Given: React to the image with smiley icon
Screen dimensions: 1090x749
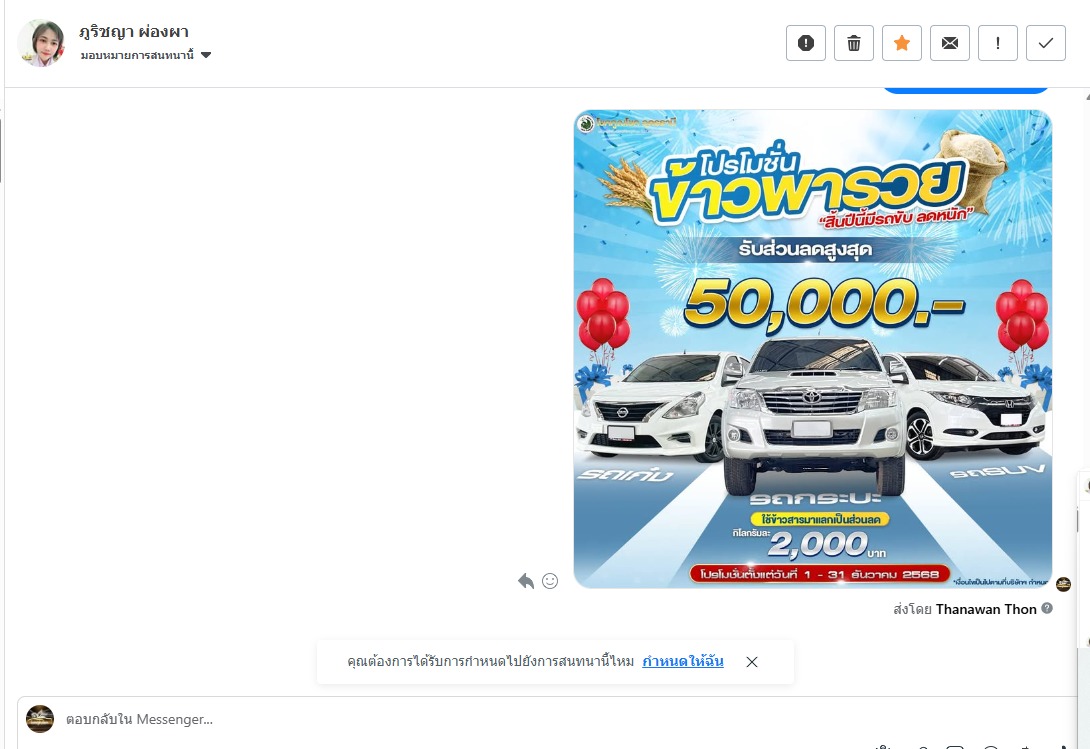Looking at the screenshot, I should point(550,581).
